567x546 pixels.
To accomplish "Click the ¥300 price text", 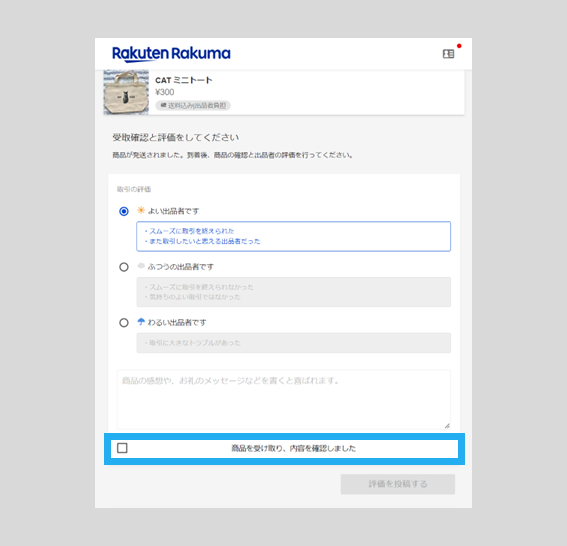I will click(x=165, y=92).
